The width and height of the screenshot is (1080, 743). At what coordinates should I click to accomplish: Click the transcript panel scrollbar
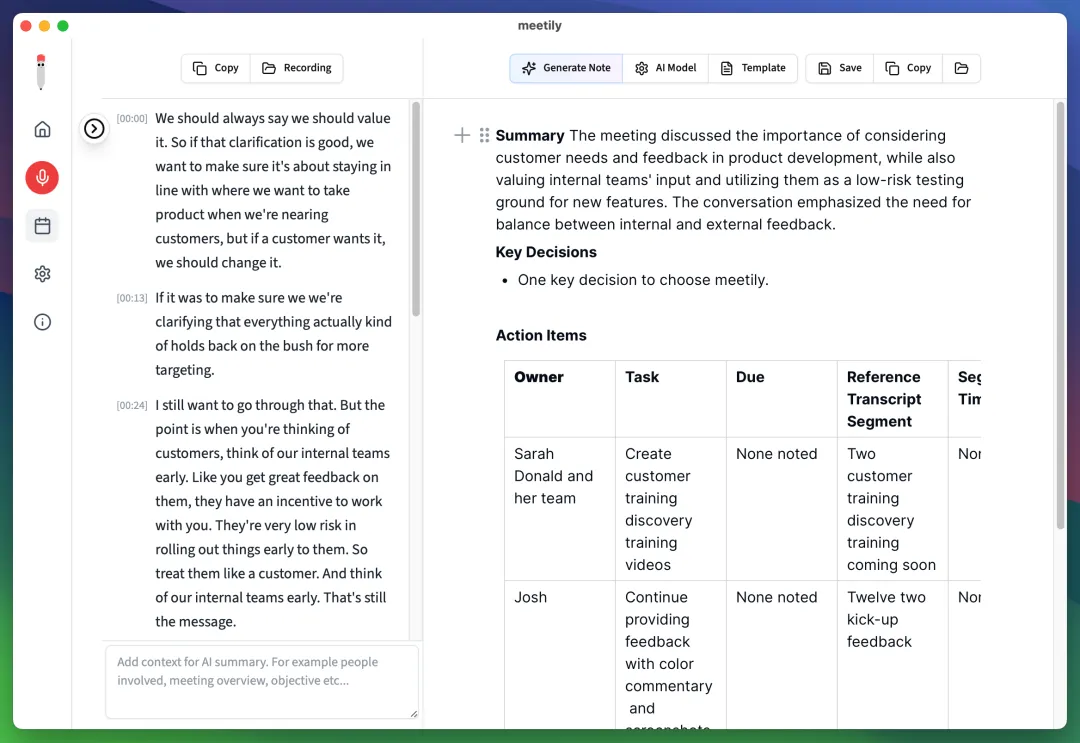[x=415, y=209]
